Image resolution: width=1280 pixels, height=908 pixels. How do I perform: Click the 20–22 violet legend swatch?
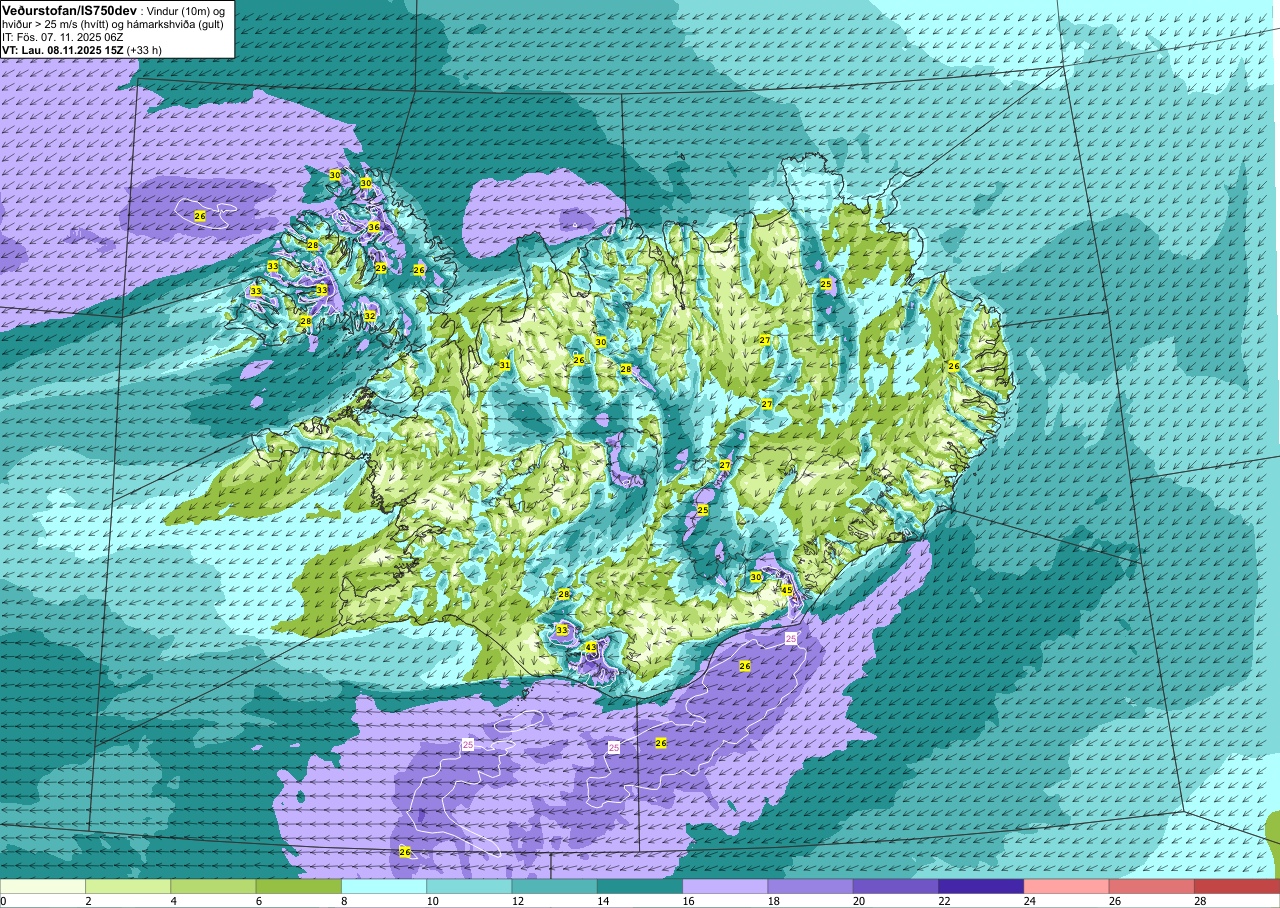896,886
